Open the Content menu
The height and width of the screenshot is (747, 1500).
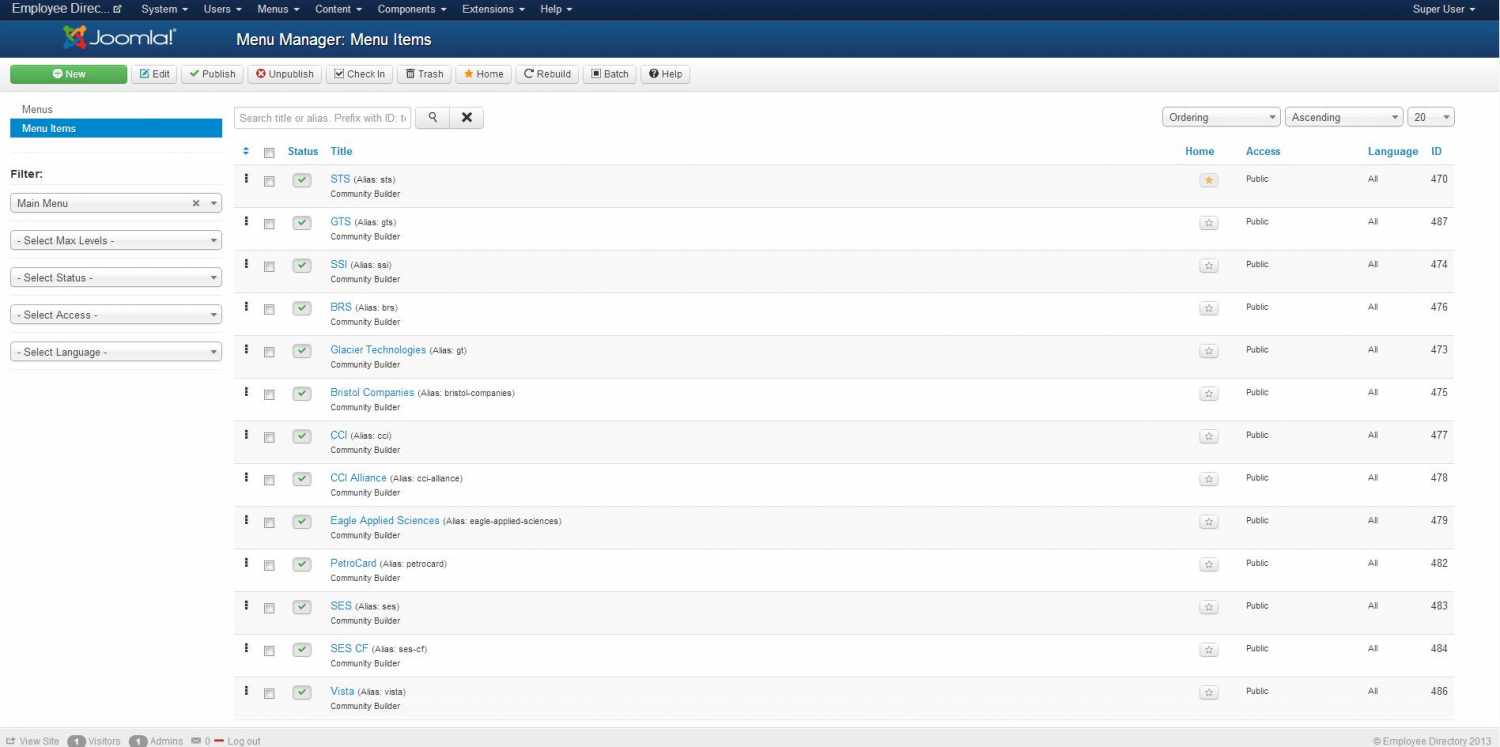tap(338, 9)
